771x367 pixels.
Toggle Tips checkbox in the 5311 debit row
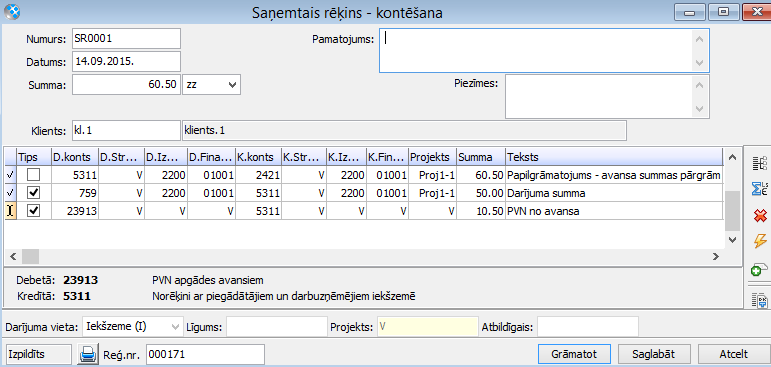[x=34, y=175]
